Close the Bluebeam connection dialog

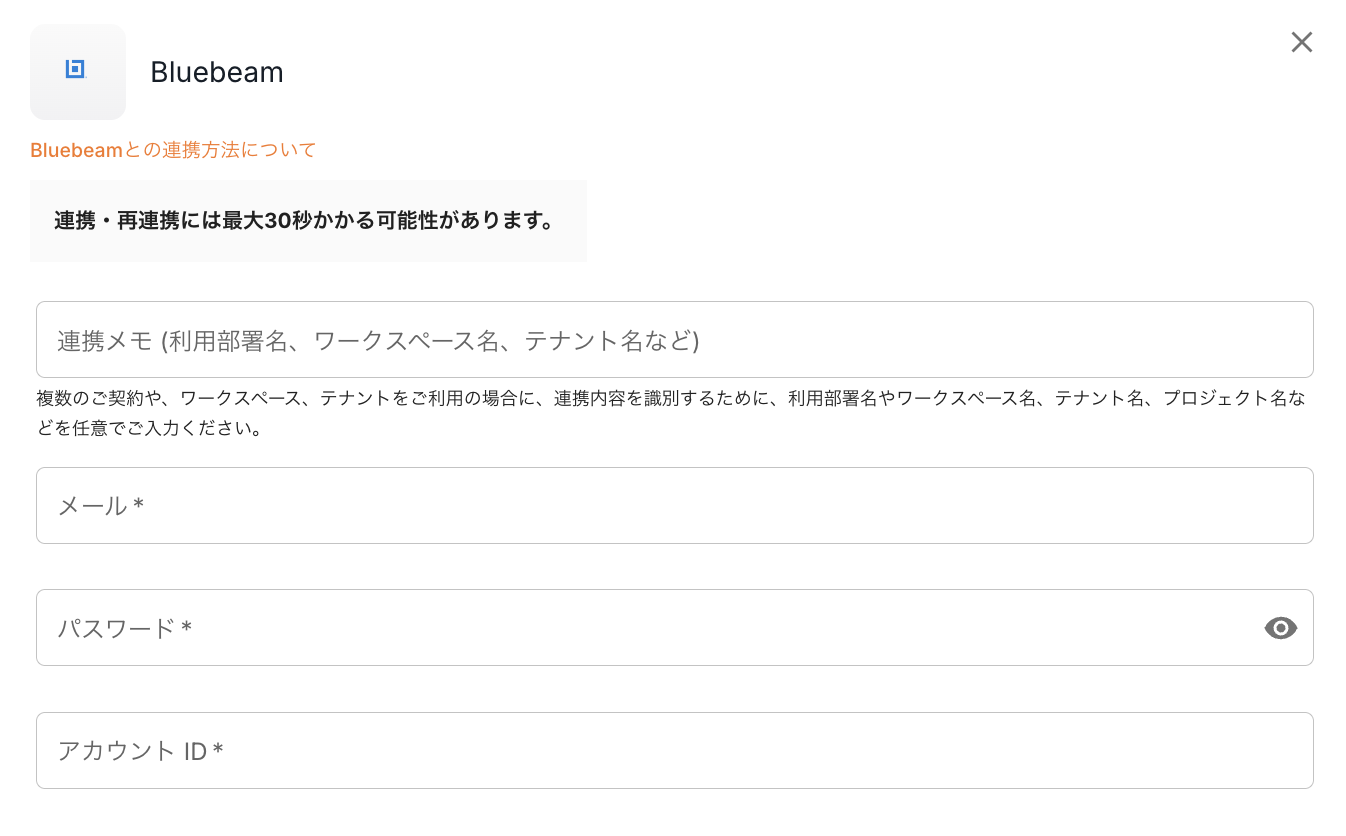click(x=1301, y=42)
